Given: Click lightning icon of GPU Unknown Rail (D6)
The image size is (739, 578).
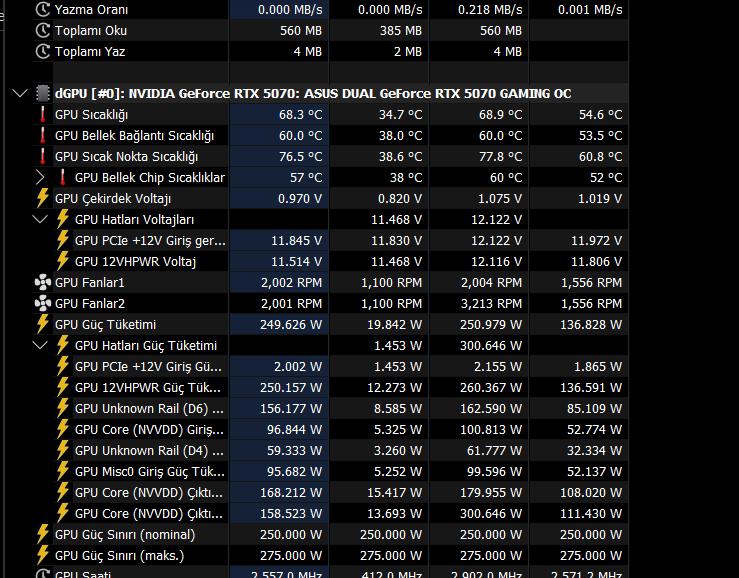Looking at the screenshot, I should (63, 408).
